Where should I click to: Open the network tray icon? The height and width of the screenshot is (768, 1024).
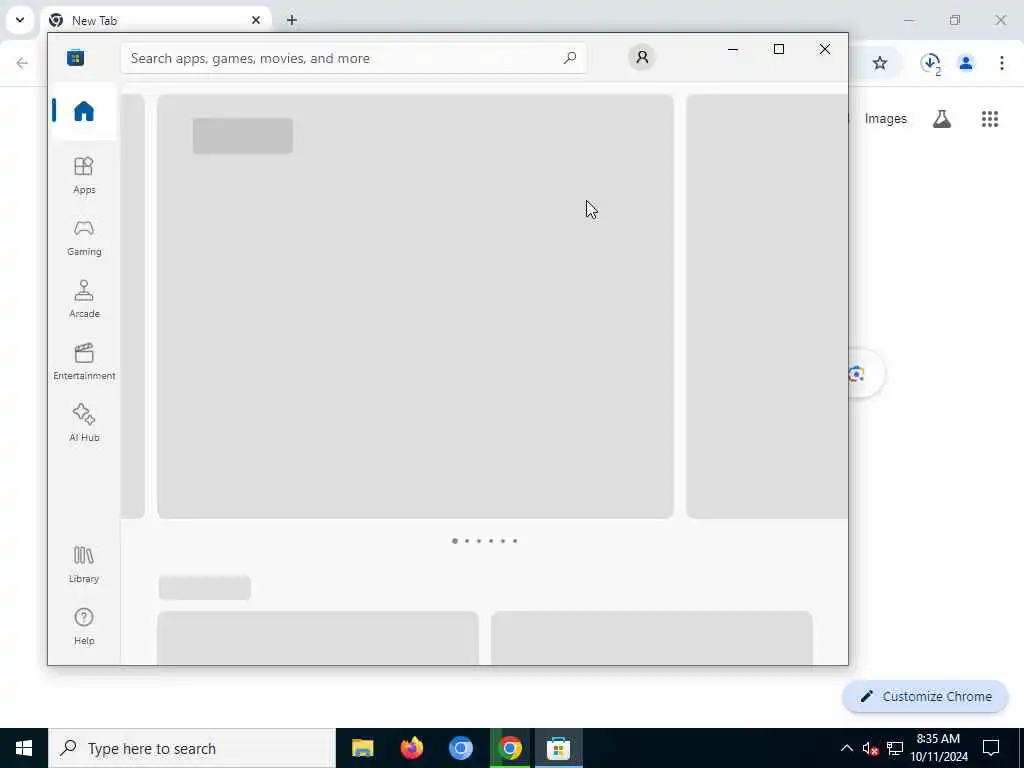(895, 748)
